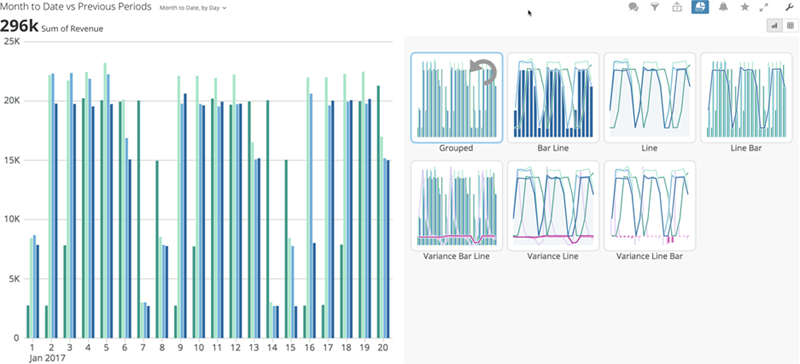Click the 296k Sum of Revenue summary

pyautogui.click(x=52, y=27)
